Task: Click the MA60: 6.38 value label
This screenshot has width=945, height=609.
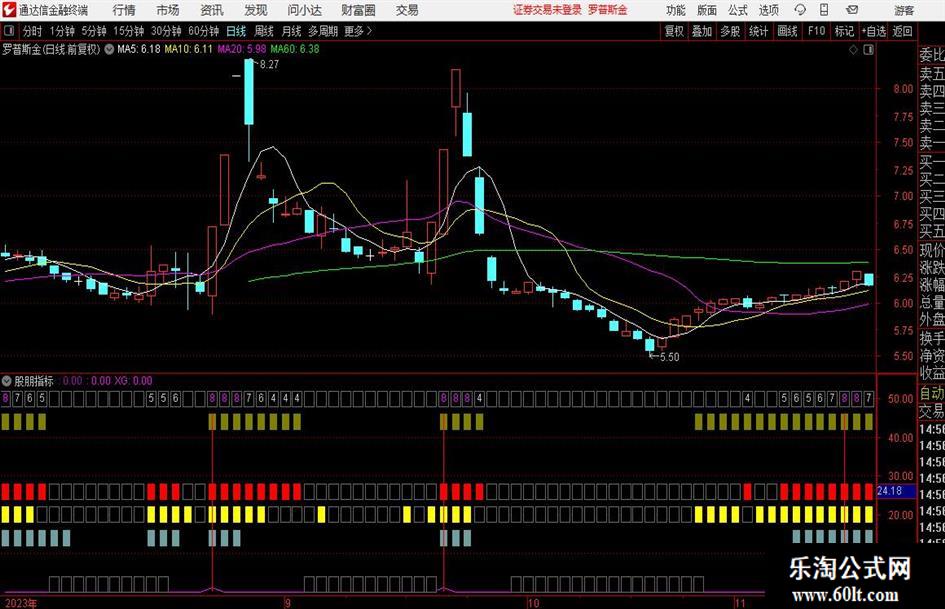Action: [x=295, y=49]
